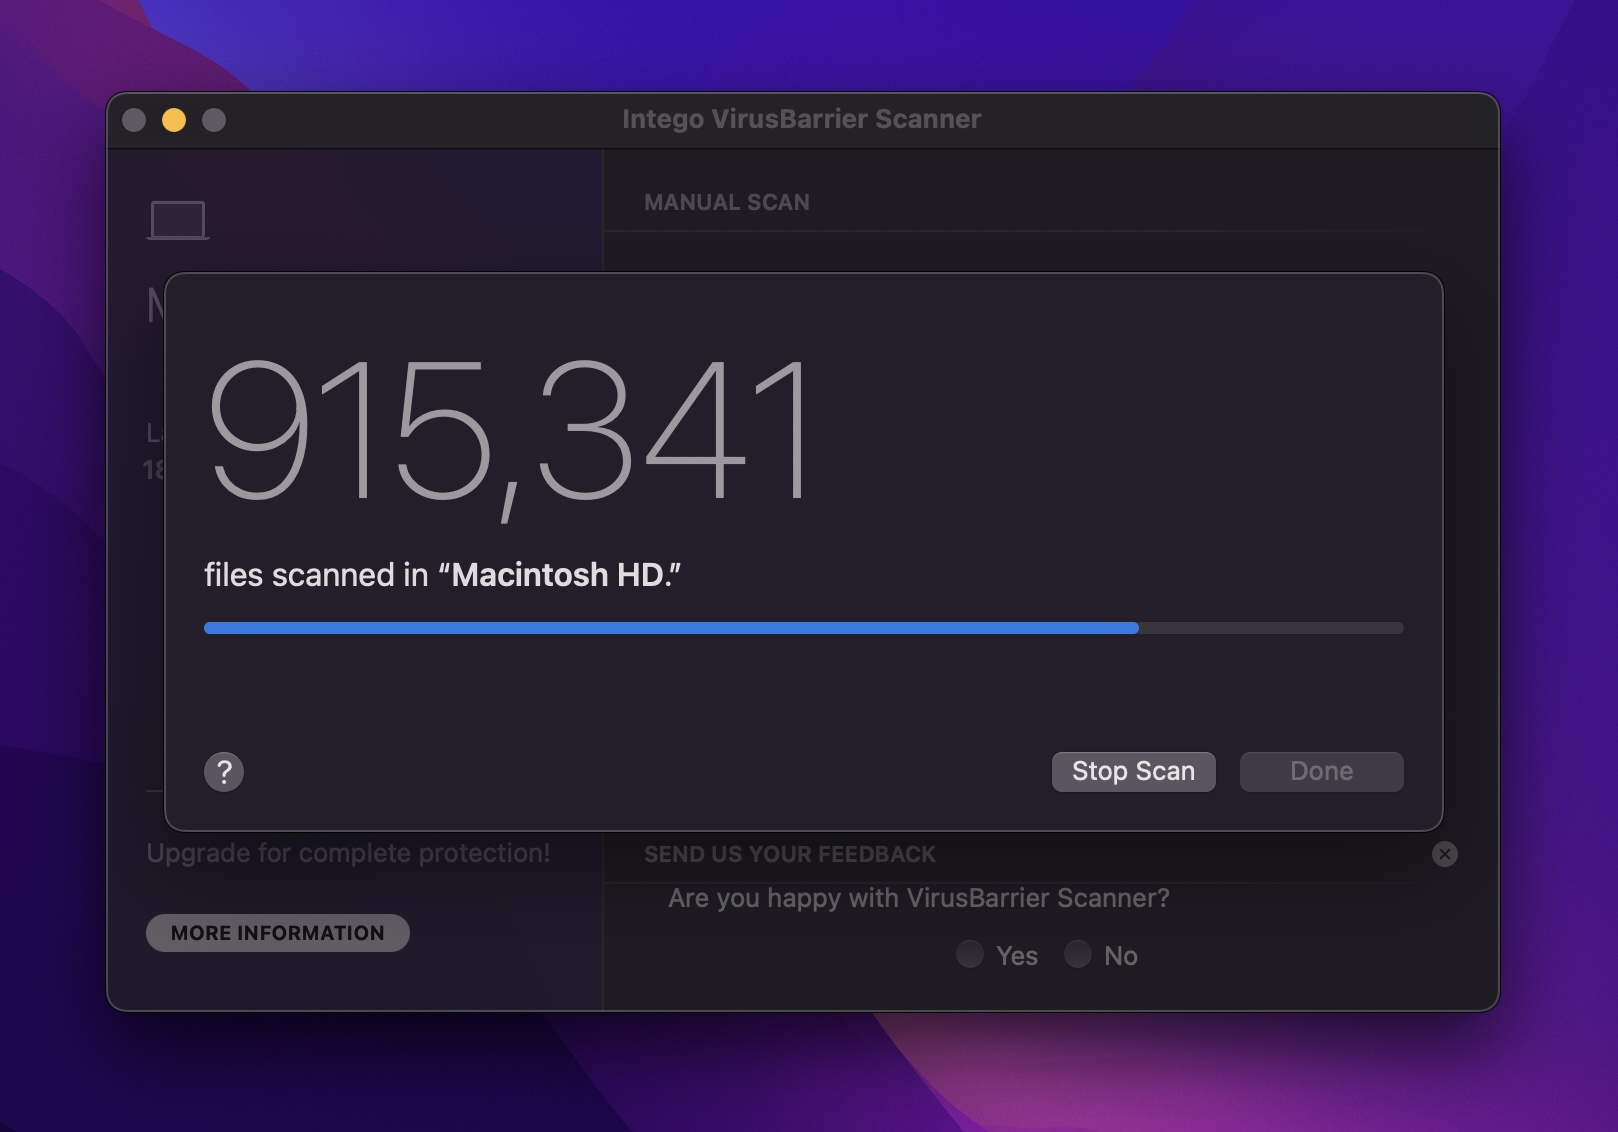Click the Intego VirusBarrier Scanner title bar
Image resolution: width=1618 pixels, height=1132 pixels.
(x=800, y=118)
